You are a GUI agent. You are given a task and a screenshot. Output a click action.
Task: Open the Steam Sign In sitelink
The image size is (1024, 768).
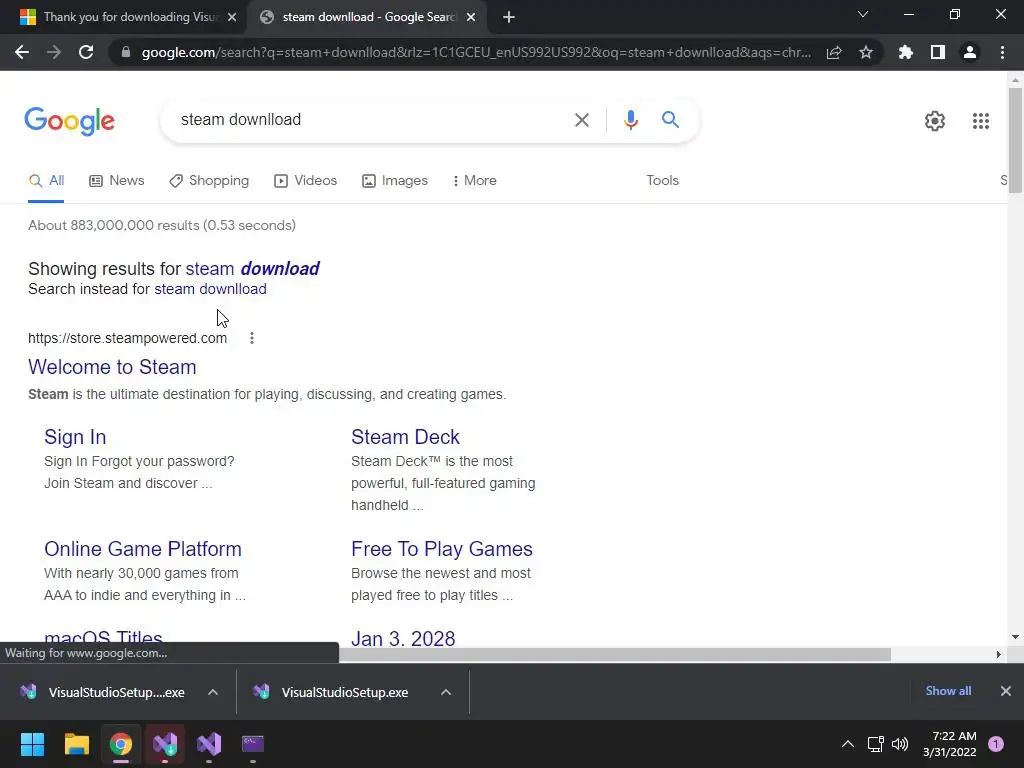tap(75, 437)
